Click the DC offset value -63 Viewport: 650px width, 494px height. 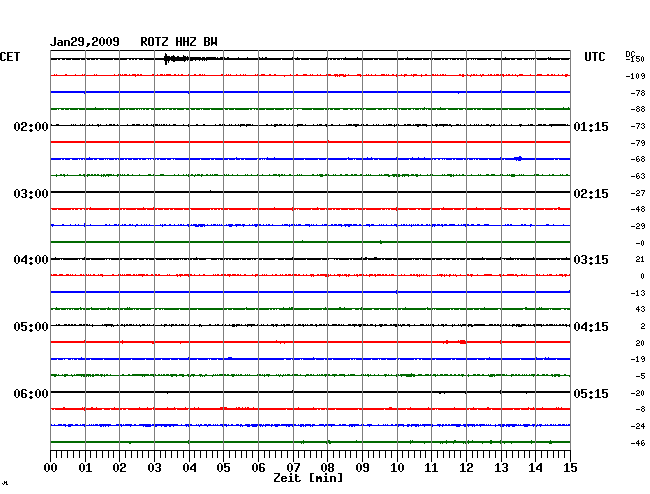click(x=638, y=176)
